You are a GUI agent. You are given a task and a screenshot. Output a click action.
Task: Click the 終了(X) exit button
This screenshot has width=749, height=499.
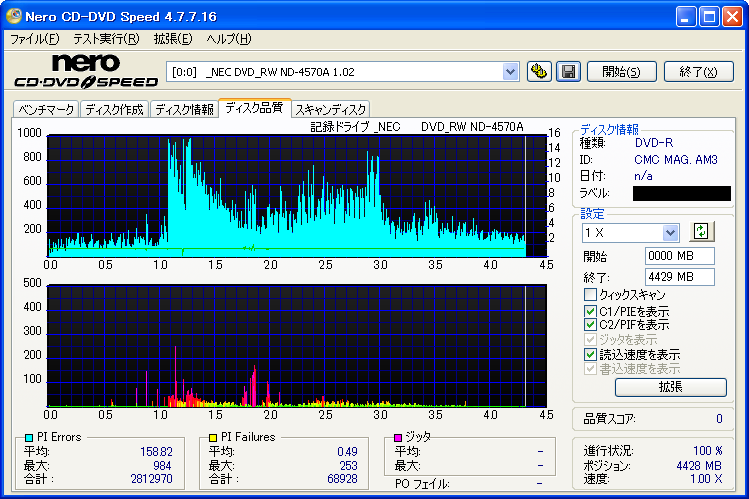tap(698, 72)
